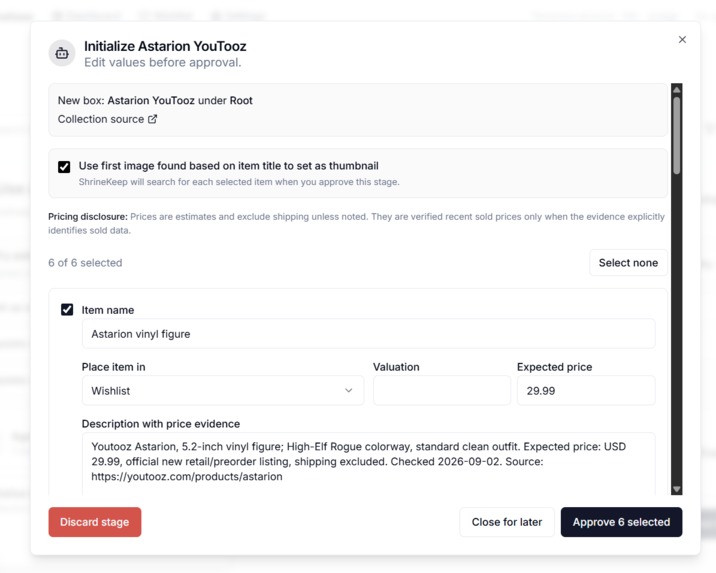Click the vertical scrollbar thumb

(x=677, y=136)
